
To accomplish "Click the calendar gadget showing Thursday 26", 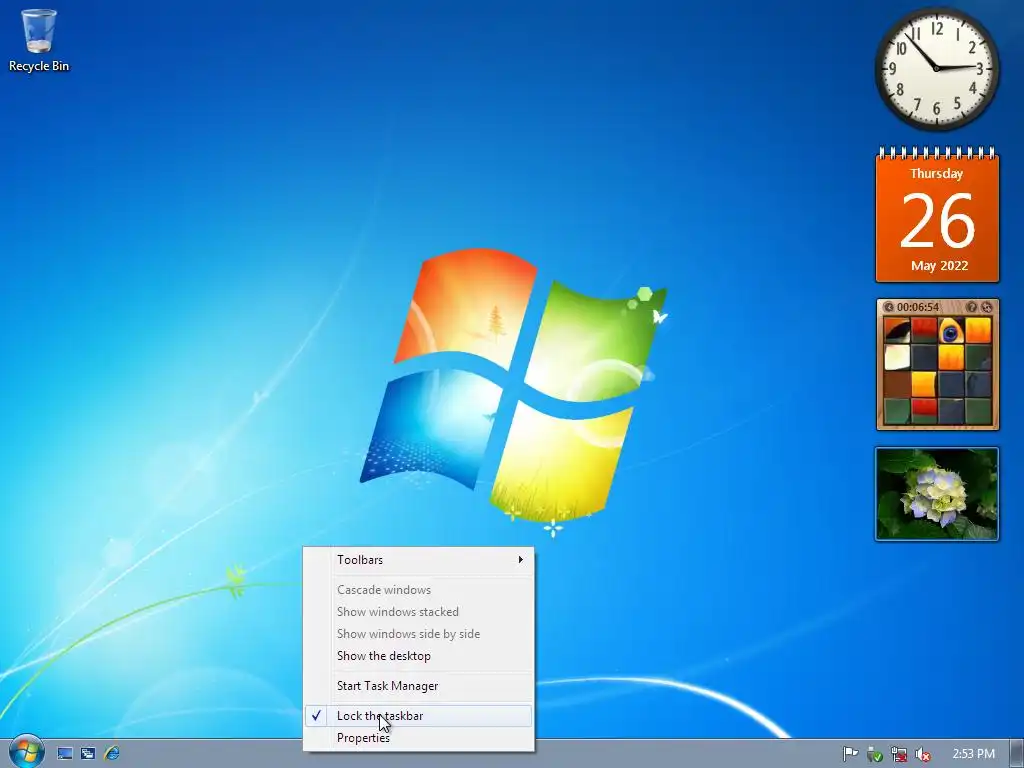I will [937, 215].
